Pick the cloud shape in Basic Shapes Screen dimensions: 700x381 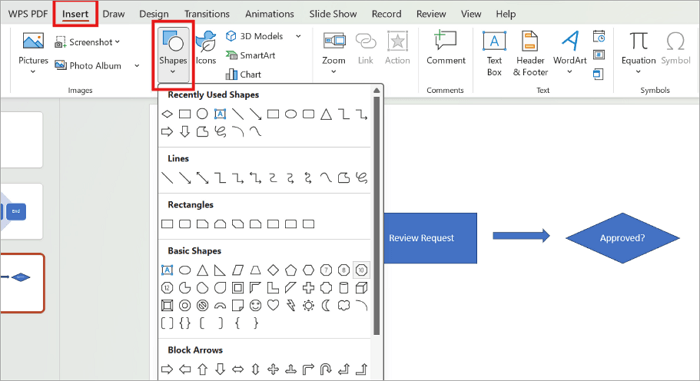344,306
